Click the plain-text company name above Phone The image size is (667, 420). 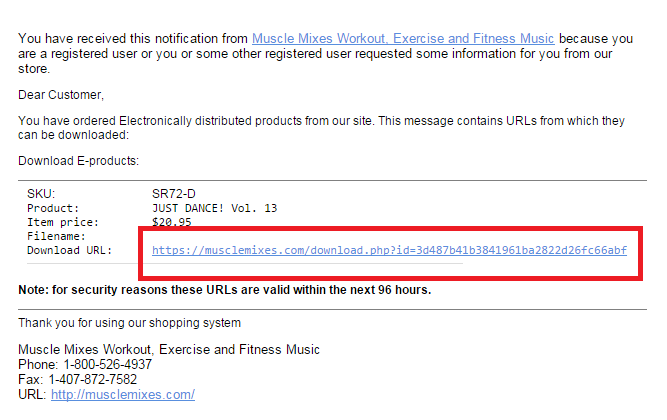(x=169, y=349)
